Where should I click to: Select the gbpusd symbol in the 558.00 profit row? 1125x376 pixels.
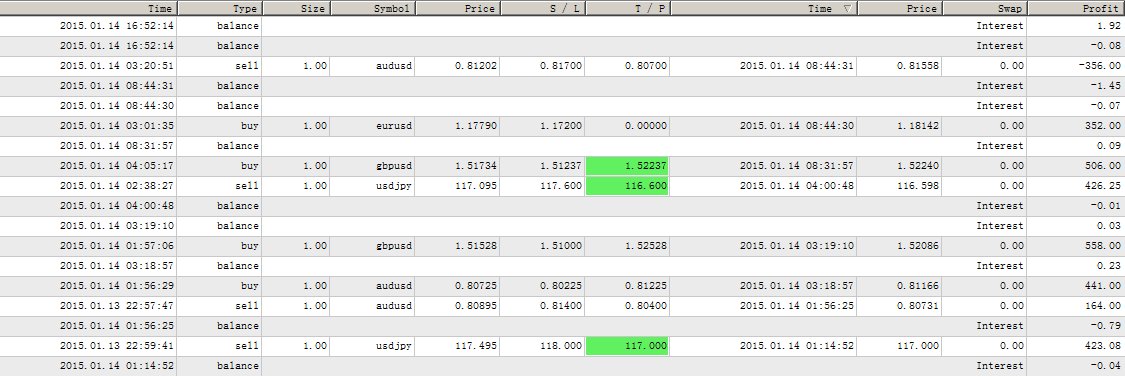(x=394, y=245)
